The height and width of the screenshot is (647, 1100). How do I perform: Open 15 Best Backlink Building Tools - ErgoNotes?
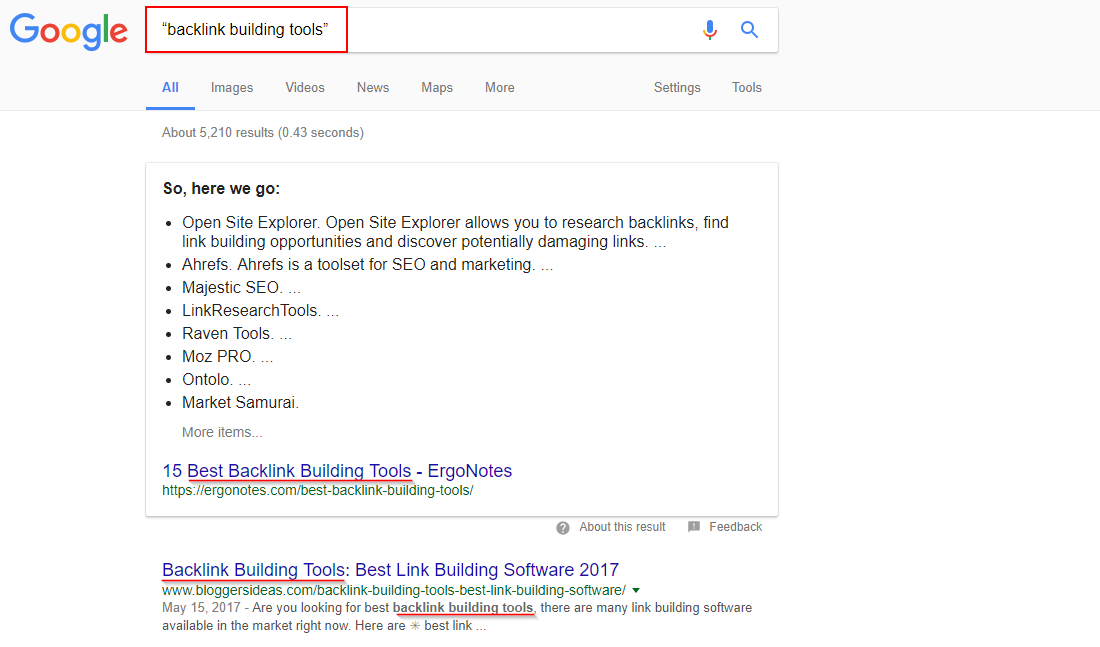[x=337, y=471]
